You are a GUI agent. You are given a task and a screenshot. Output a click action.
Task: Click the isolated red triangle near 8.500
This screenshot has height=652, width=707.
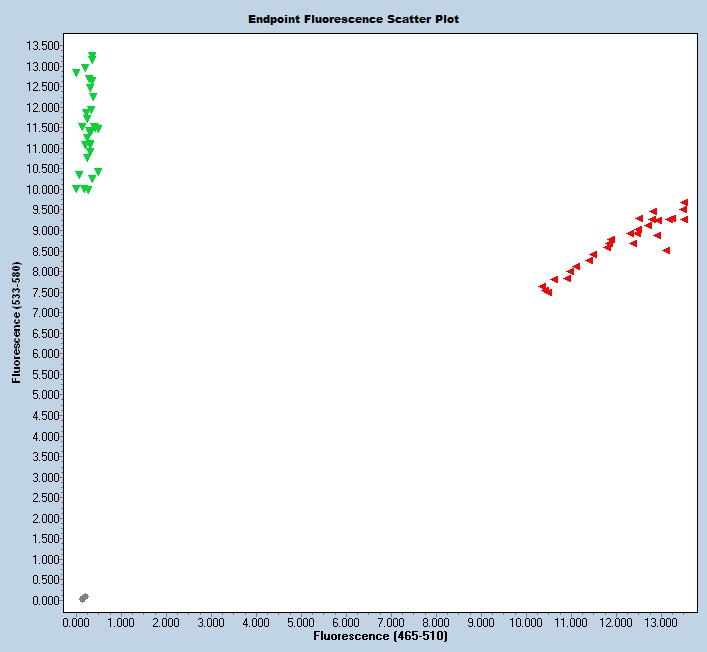666,250
